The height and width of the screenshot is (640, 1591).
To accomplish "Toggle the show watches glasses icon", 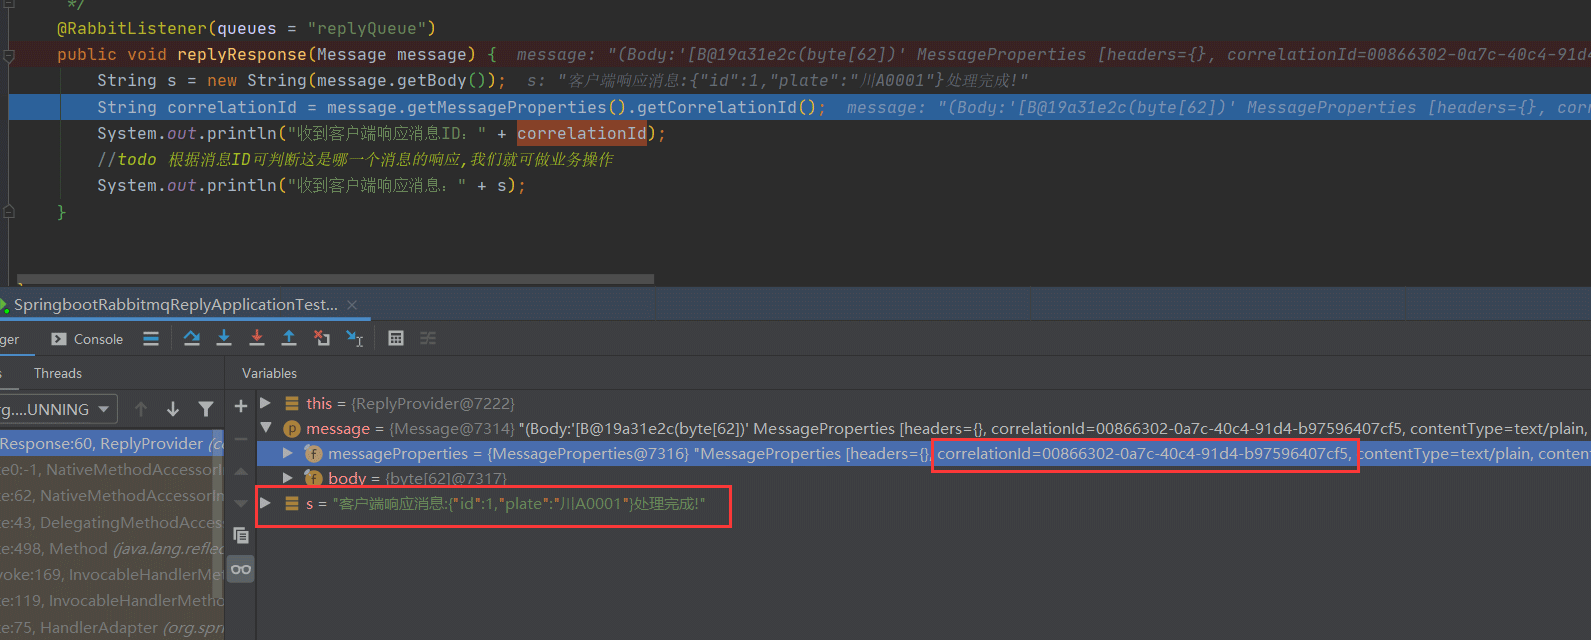I will click(x=241, y=569).
